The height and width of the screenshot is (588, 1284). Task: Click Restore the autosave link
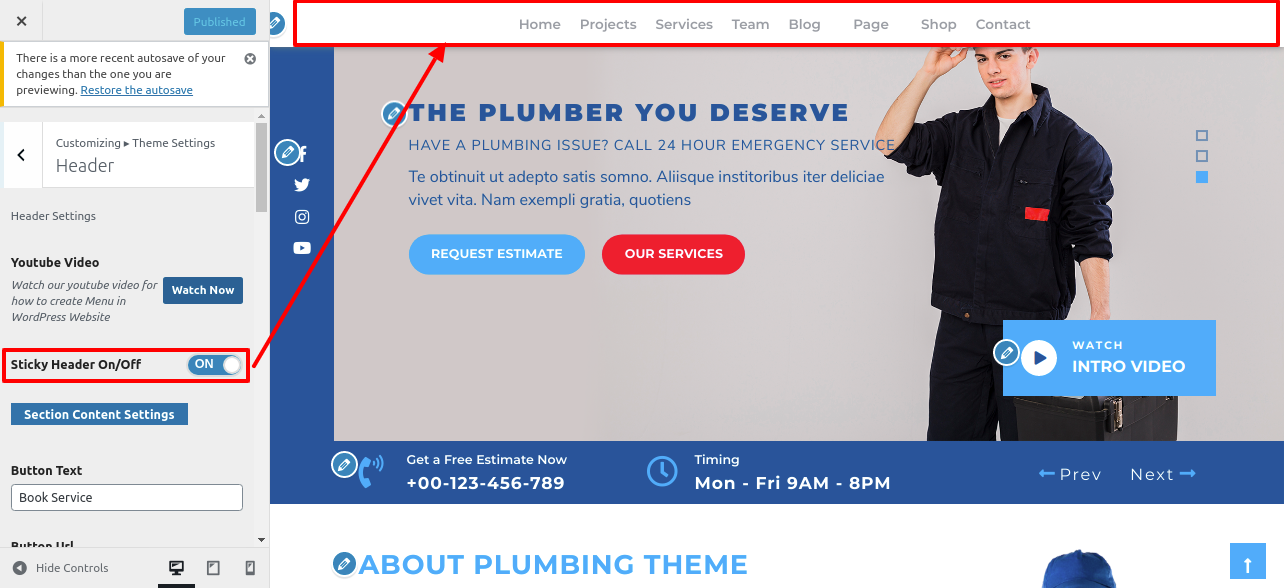tap(137, 90)
